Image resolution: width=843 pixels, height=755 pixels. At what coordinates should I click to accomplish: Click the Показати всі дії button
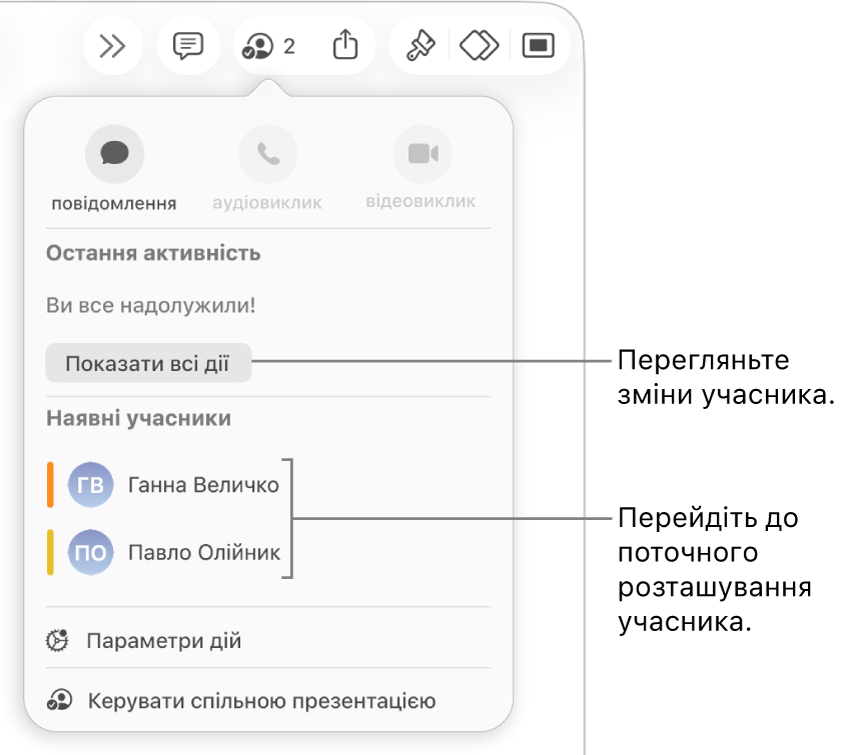tap(148, 364)
